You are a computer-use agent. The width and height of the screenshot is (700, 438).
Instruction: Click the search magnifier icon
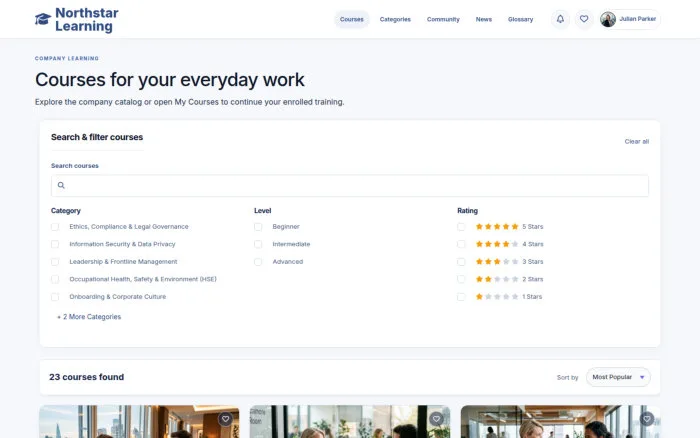pos(61,185)
